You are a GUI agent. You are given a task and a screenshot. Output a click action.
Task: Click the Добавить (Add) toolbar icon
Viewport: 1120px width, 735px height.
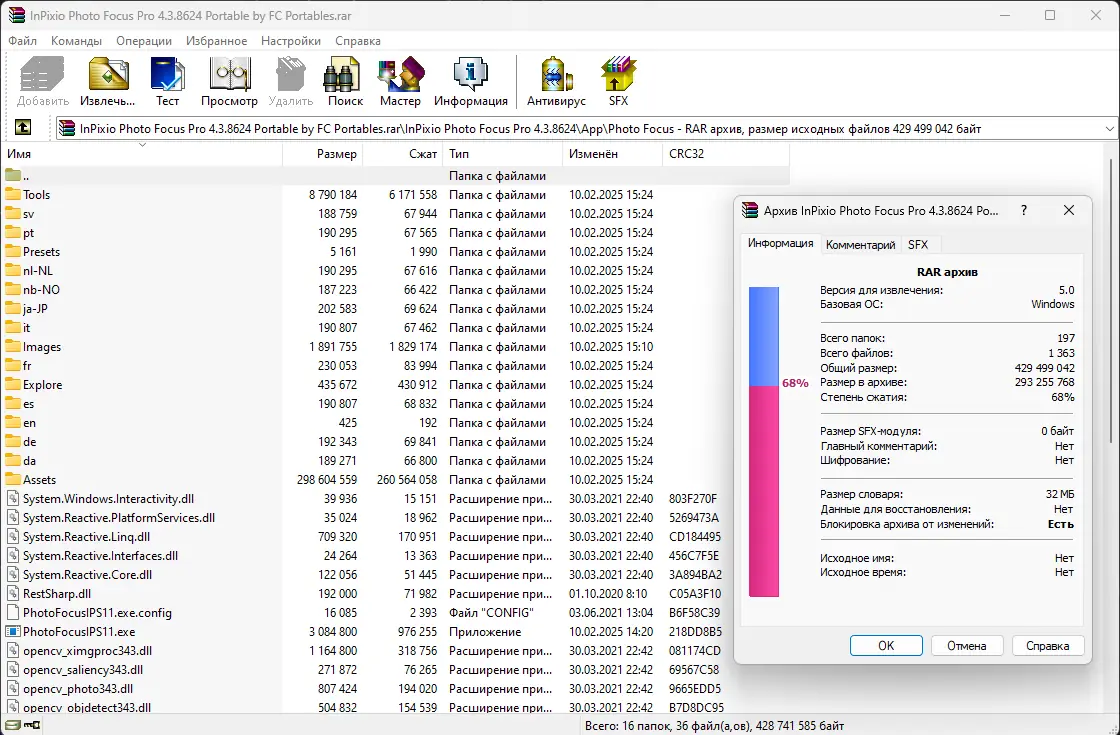42,74
